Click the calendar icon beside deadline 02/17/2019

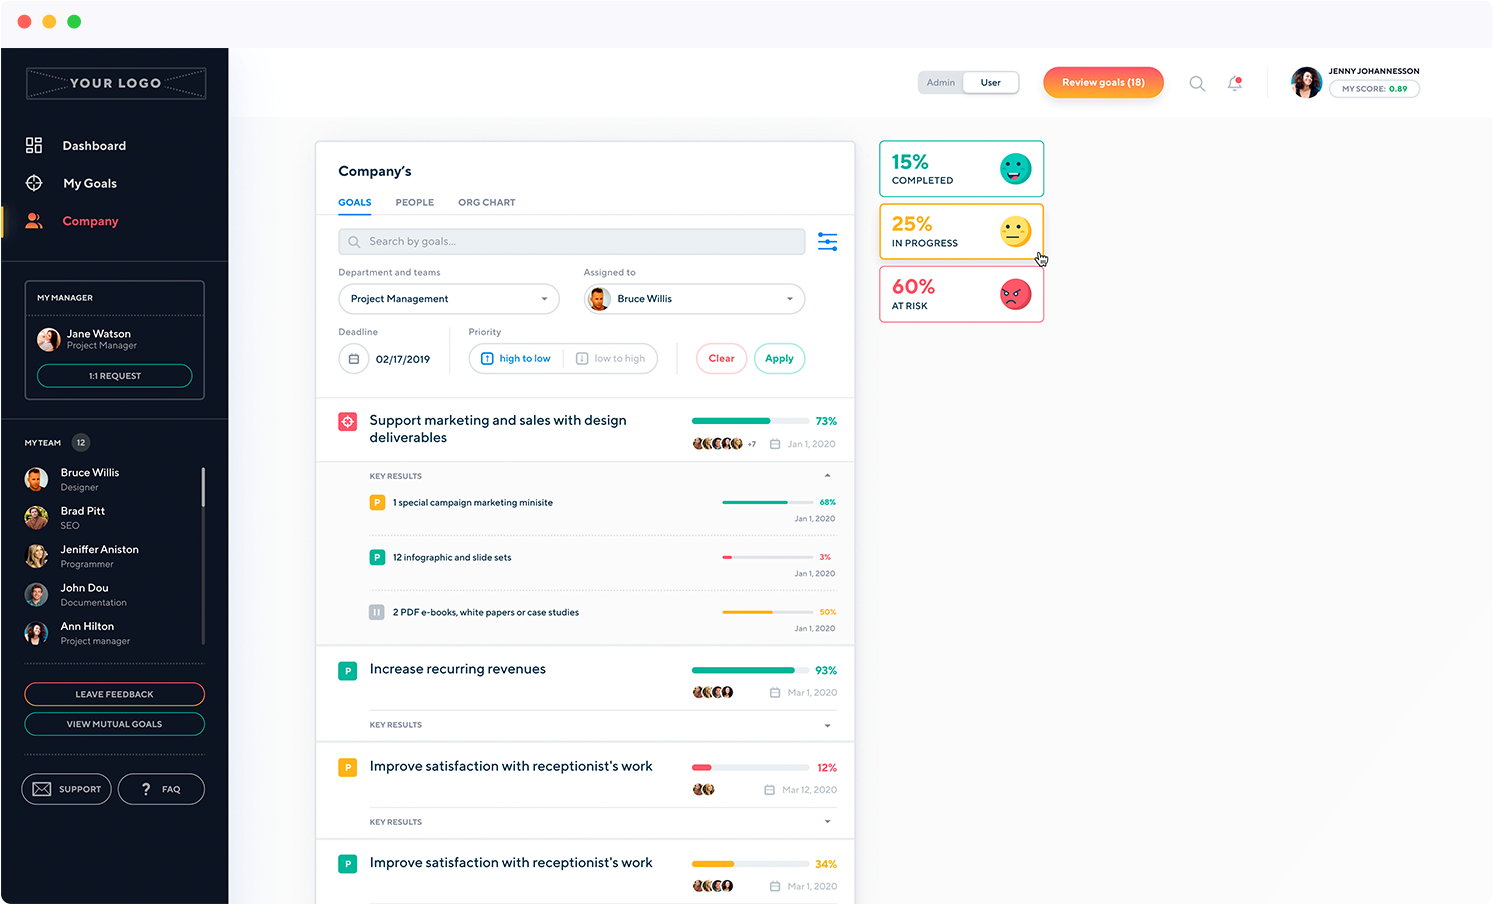(x=354, y=359)
